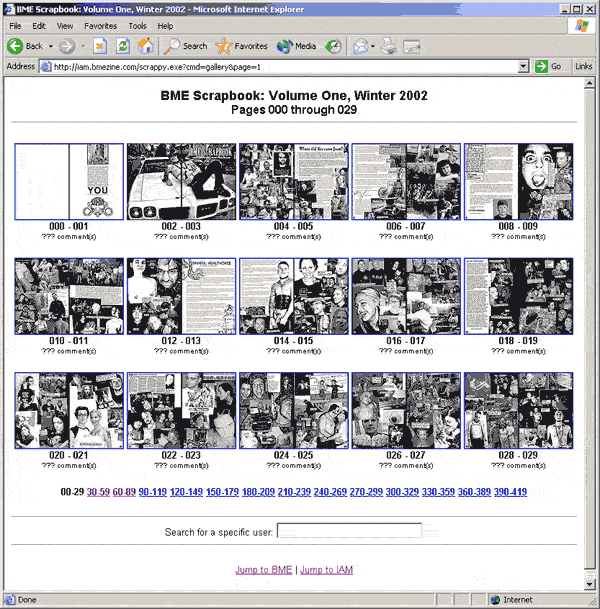Follow the 30-59 page range link
The height and width of the screenshot is (609, 600).
[x=98, y=492]
